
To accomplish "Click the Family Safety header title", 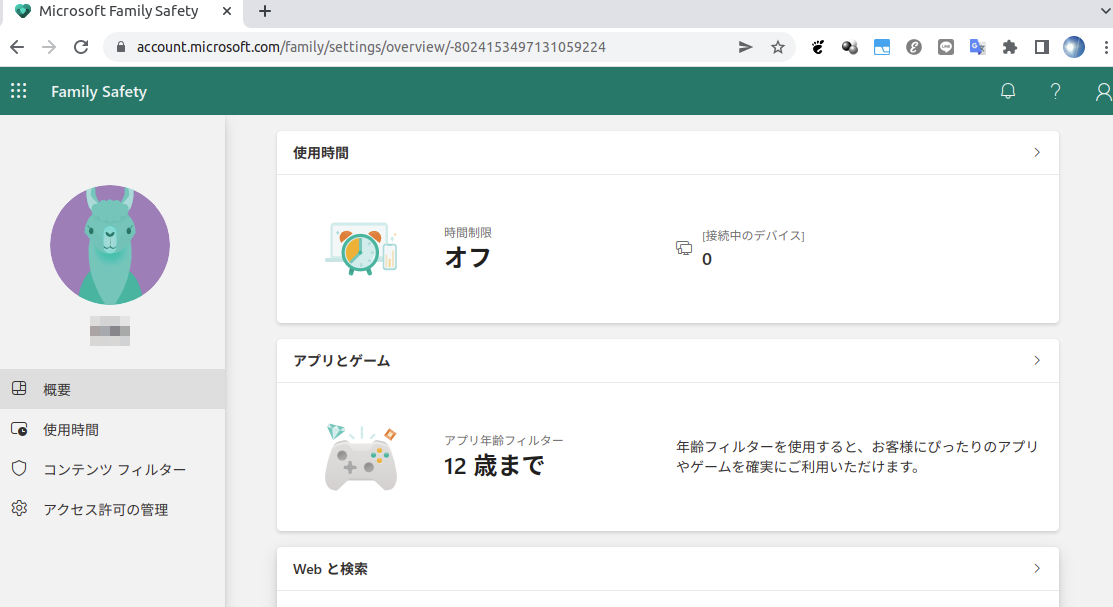I will [x=99, y=92].
